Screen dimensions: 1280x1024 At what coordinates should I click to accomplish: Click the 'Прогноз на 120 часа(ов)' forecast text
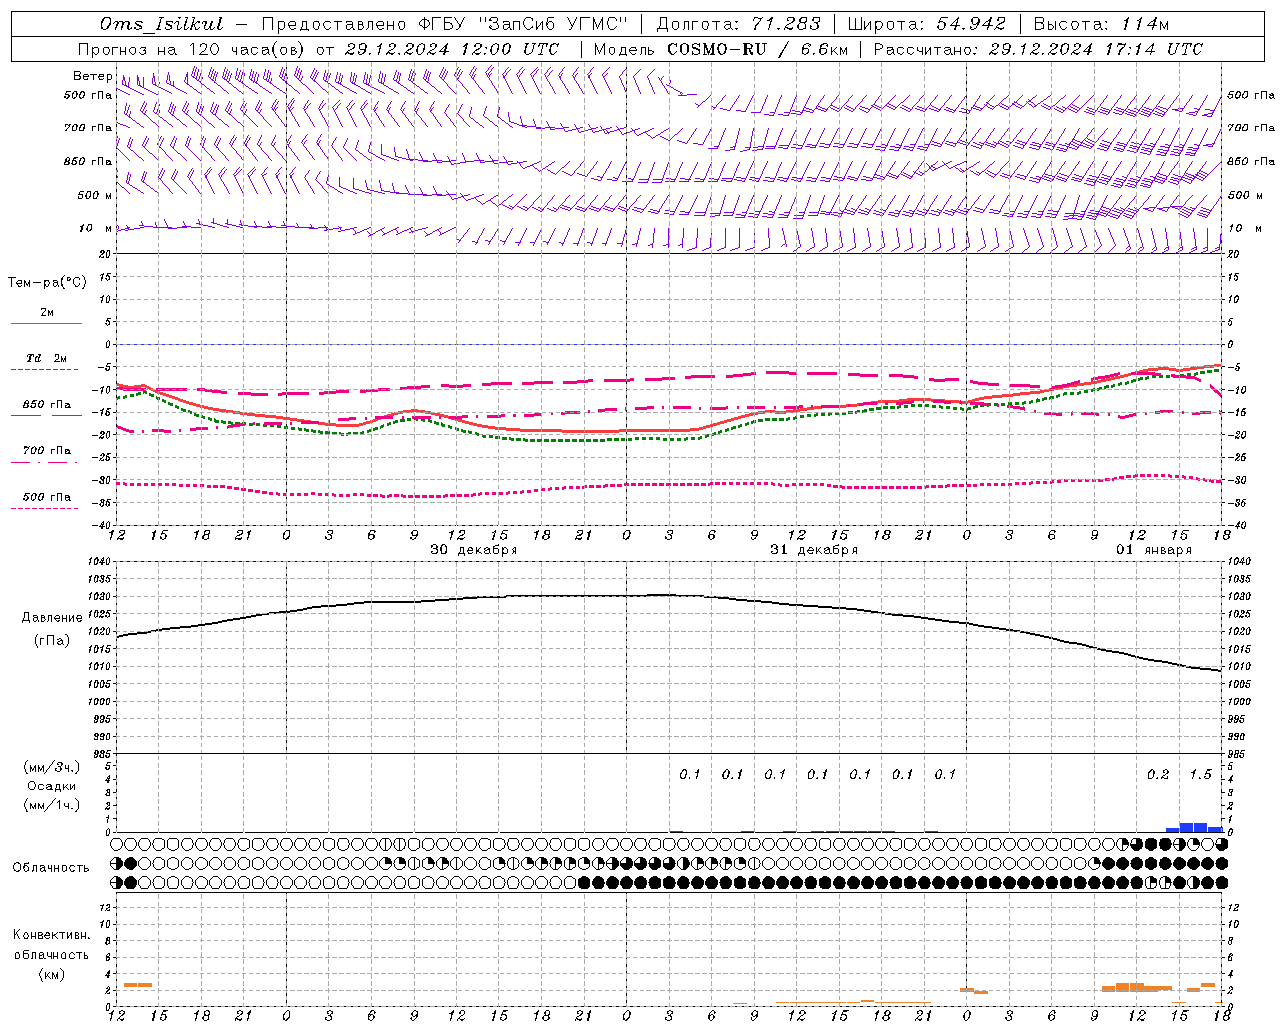[x=192, y=49]
